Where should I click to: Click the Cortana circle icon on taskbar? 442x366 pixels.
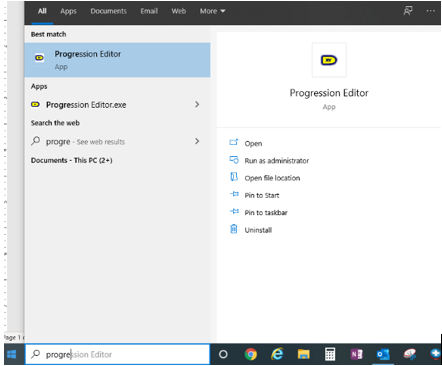[x=223, y=354]
